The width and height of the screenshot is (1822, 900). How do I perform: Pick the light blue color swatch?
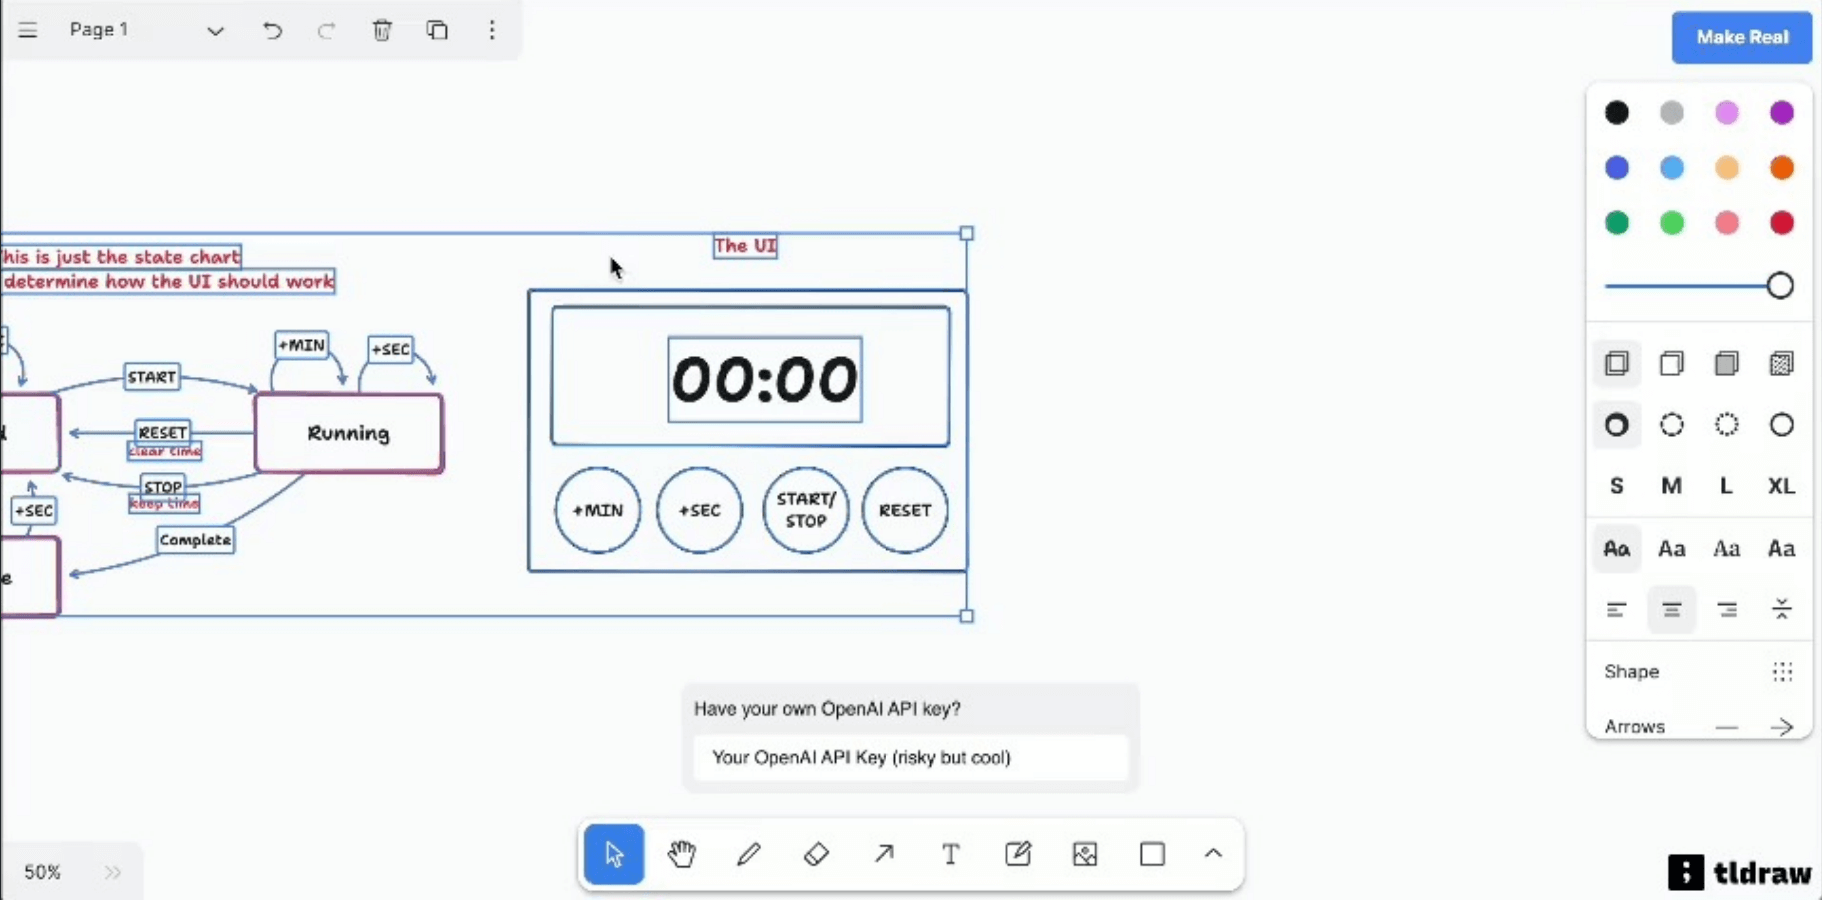(x=1672, y=168)
